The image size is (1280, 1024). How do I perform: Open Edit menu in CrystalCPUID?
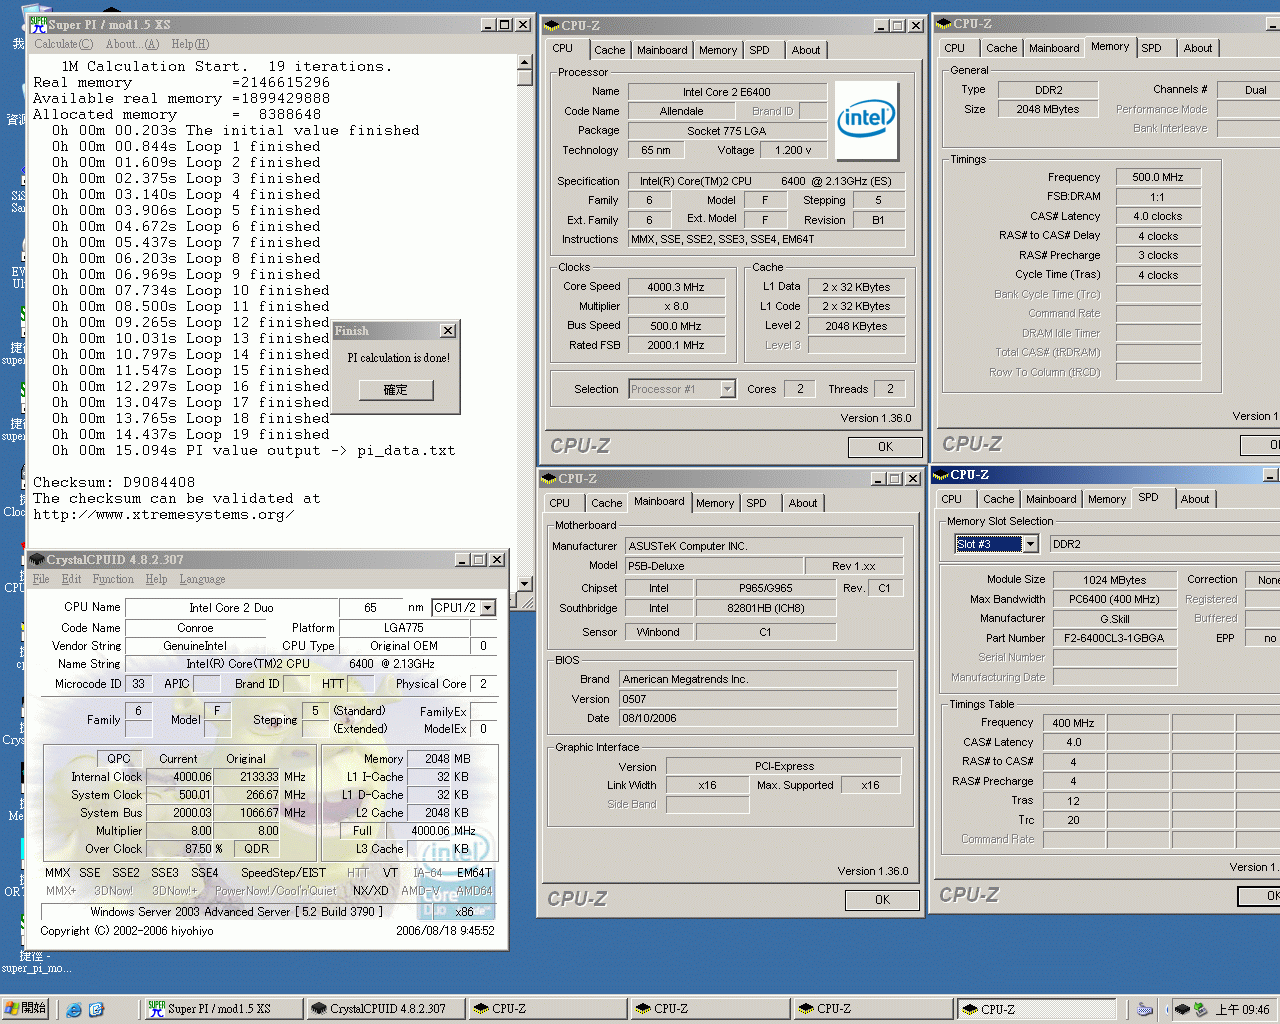(71, 579)
